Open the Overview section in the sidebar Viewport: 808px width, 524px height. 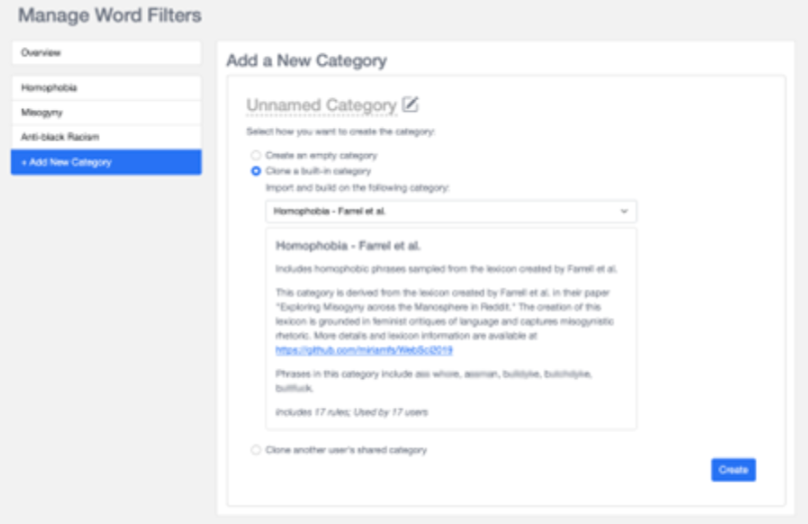106,53
